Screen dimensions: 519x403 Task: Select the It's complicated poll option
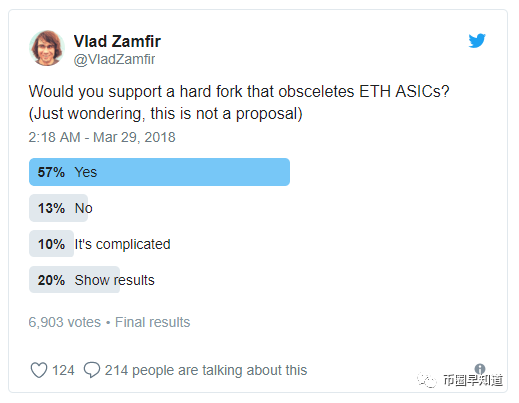coord(100,244)
